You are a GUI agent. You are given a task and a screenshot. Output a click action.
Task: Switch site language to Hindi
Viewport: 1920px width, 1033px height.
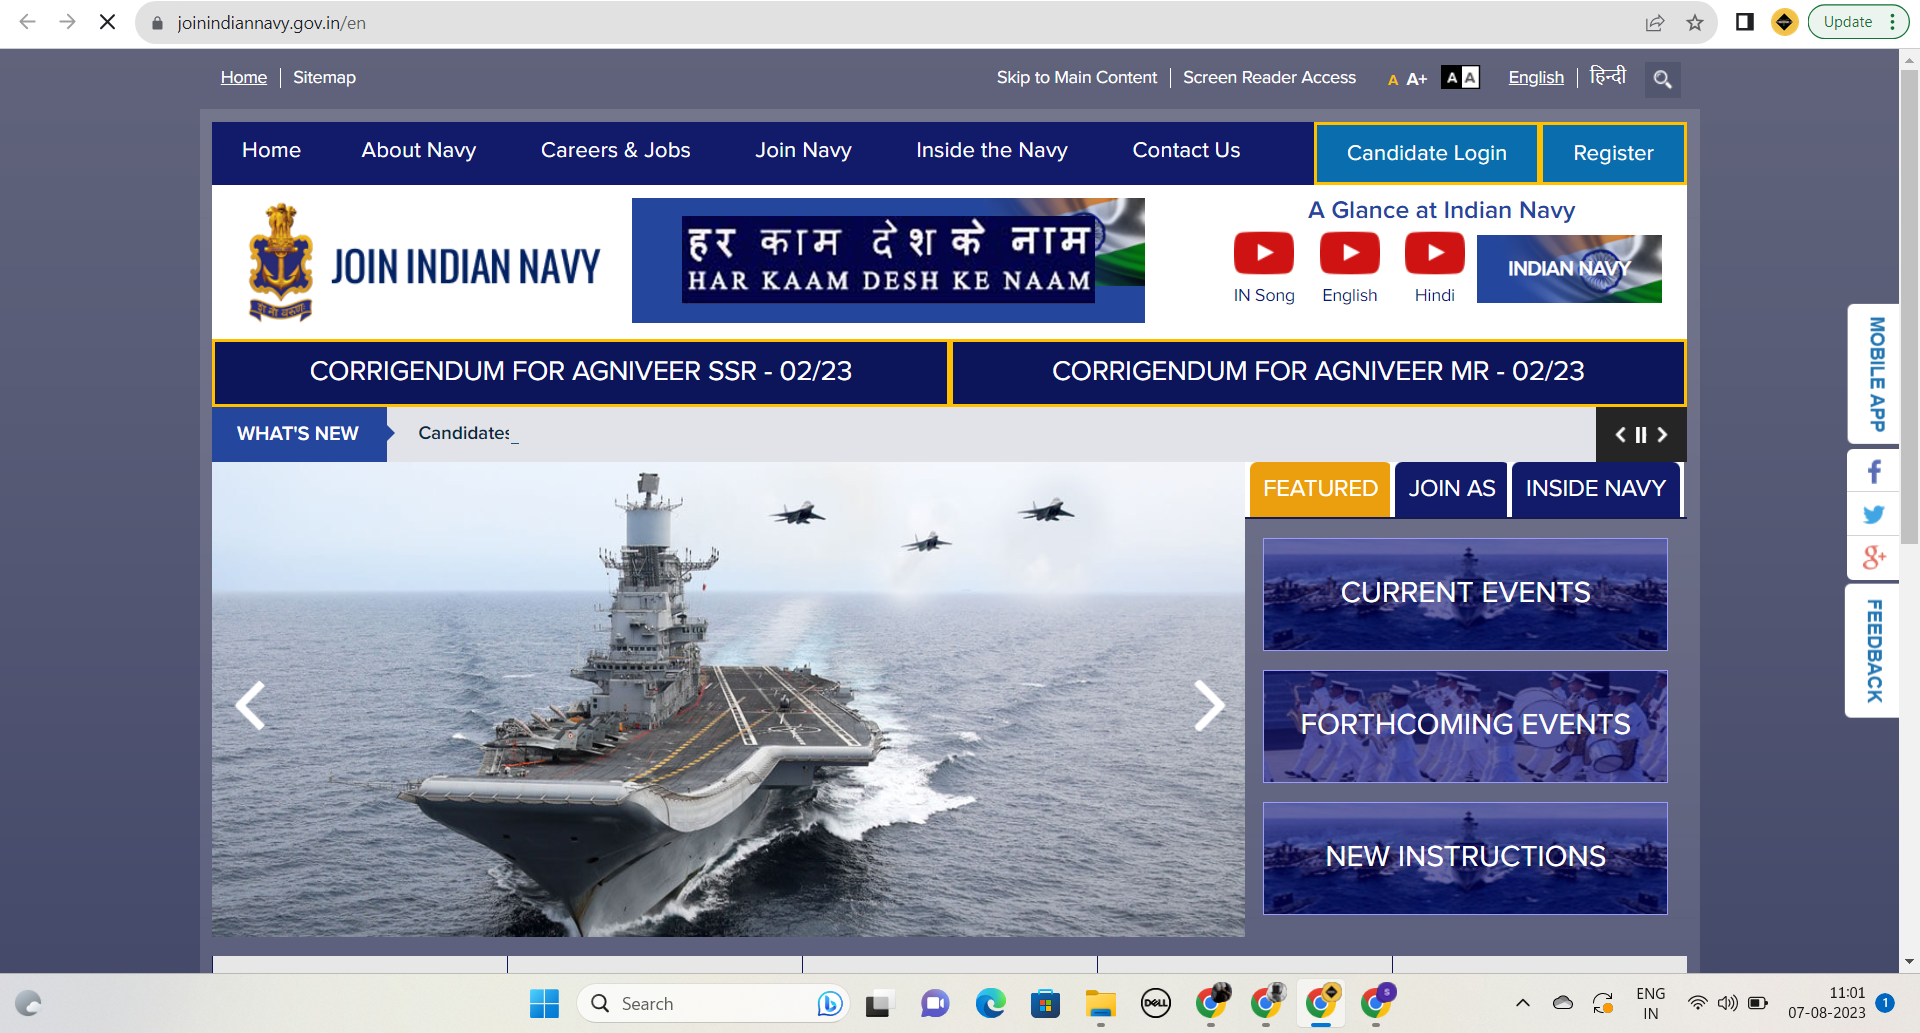click(1608, 76)
